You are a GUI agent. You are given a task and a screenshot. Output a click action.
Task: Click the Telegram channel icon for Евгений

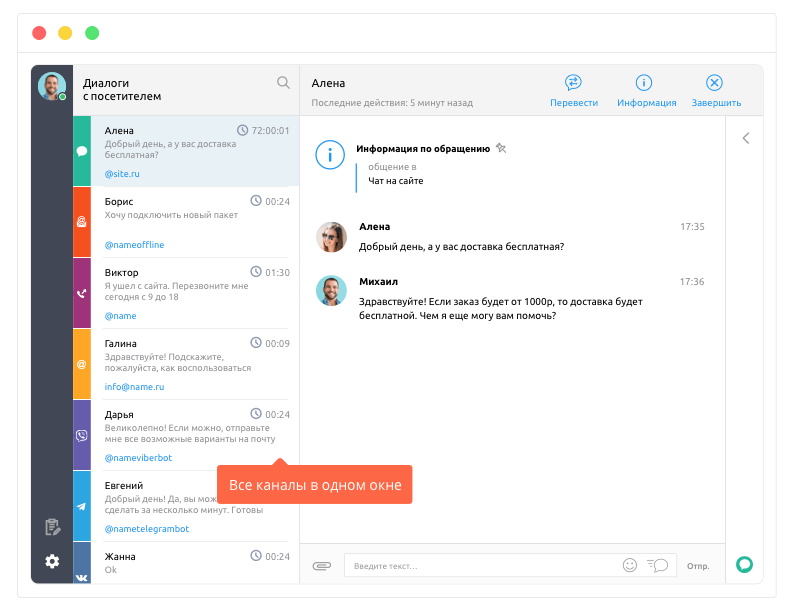(82, 506)
